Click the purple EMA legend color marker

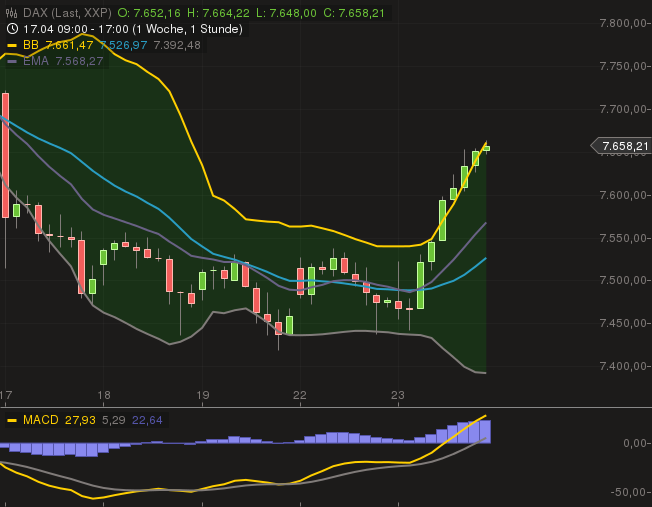12,61
